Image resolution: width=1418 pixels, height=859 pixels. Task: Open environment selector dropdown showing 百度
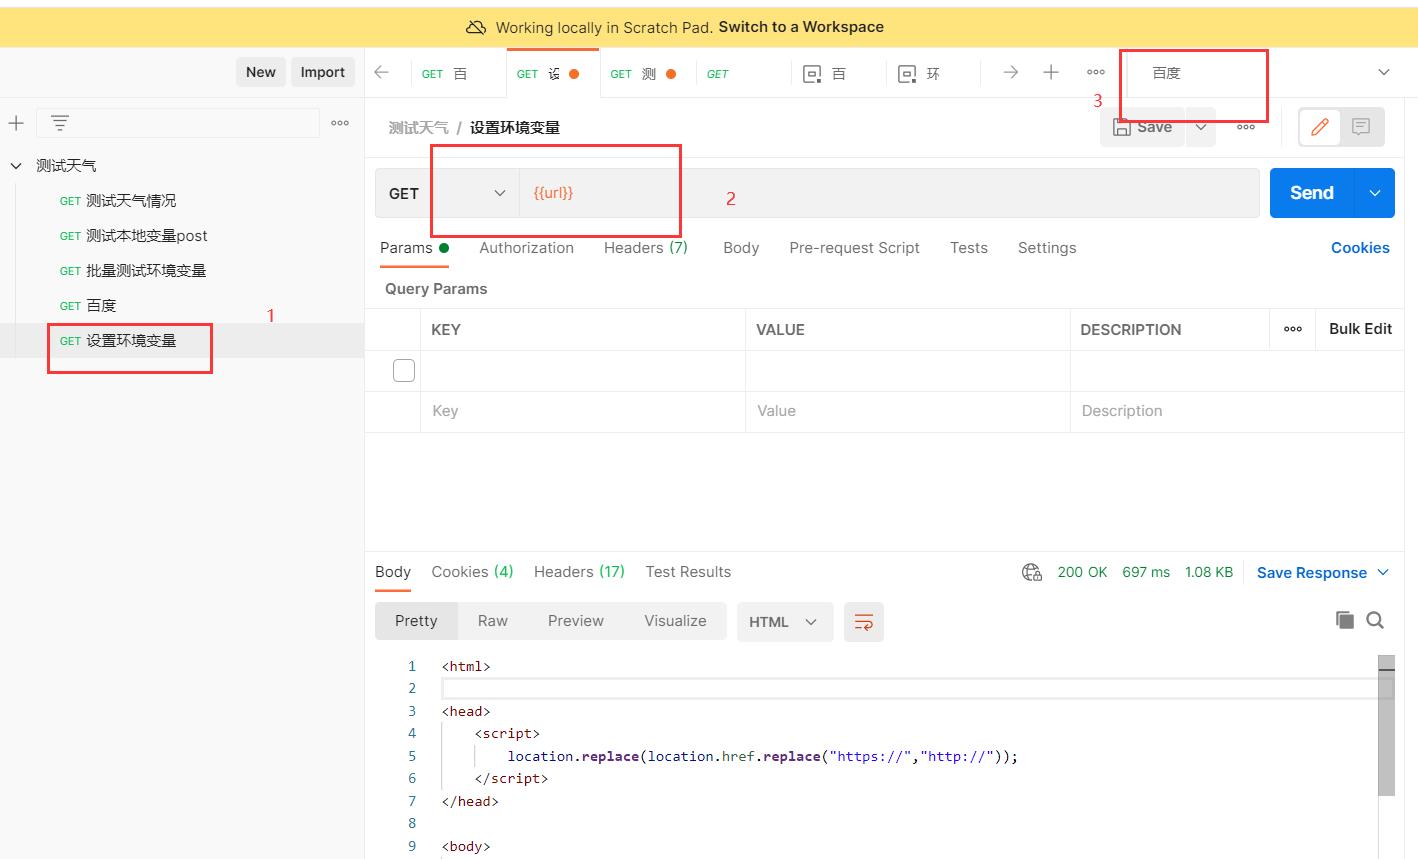pos(1270,72)
